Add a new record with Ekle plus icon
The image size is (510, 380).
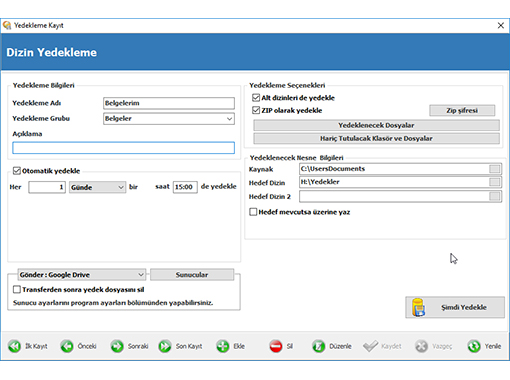pyautogui.click(x=223, y=346)
